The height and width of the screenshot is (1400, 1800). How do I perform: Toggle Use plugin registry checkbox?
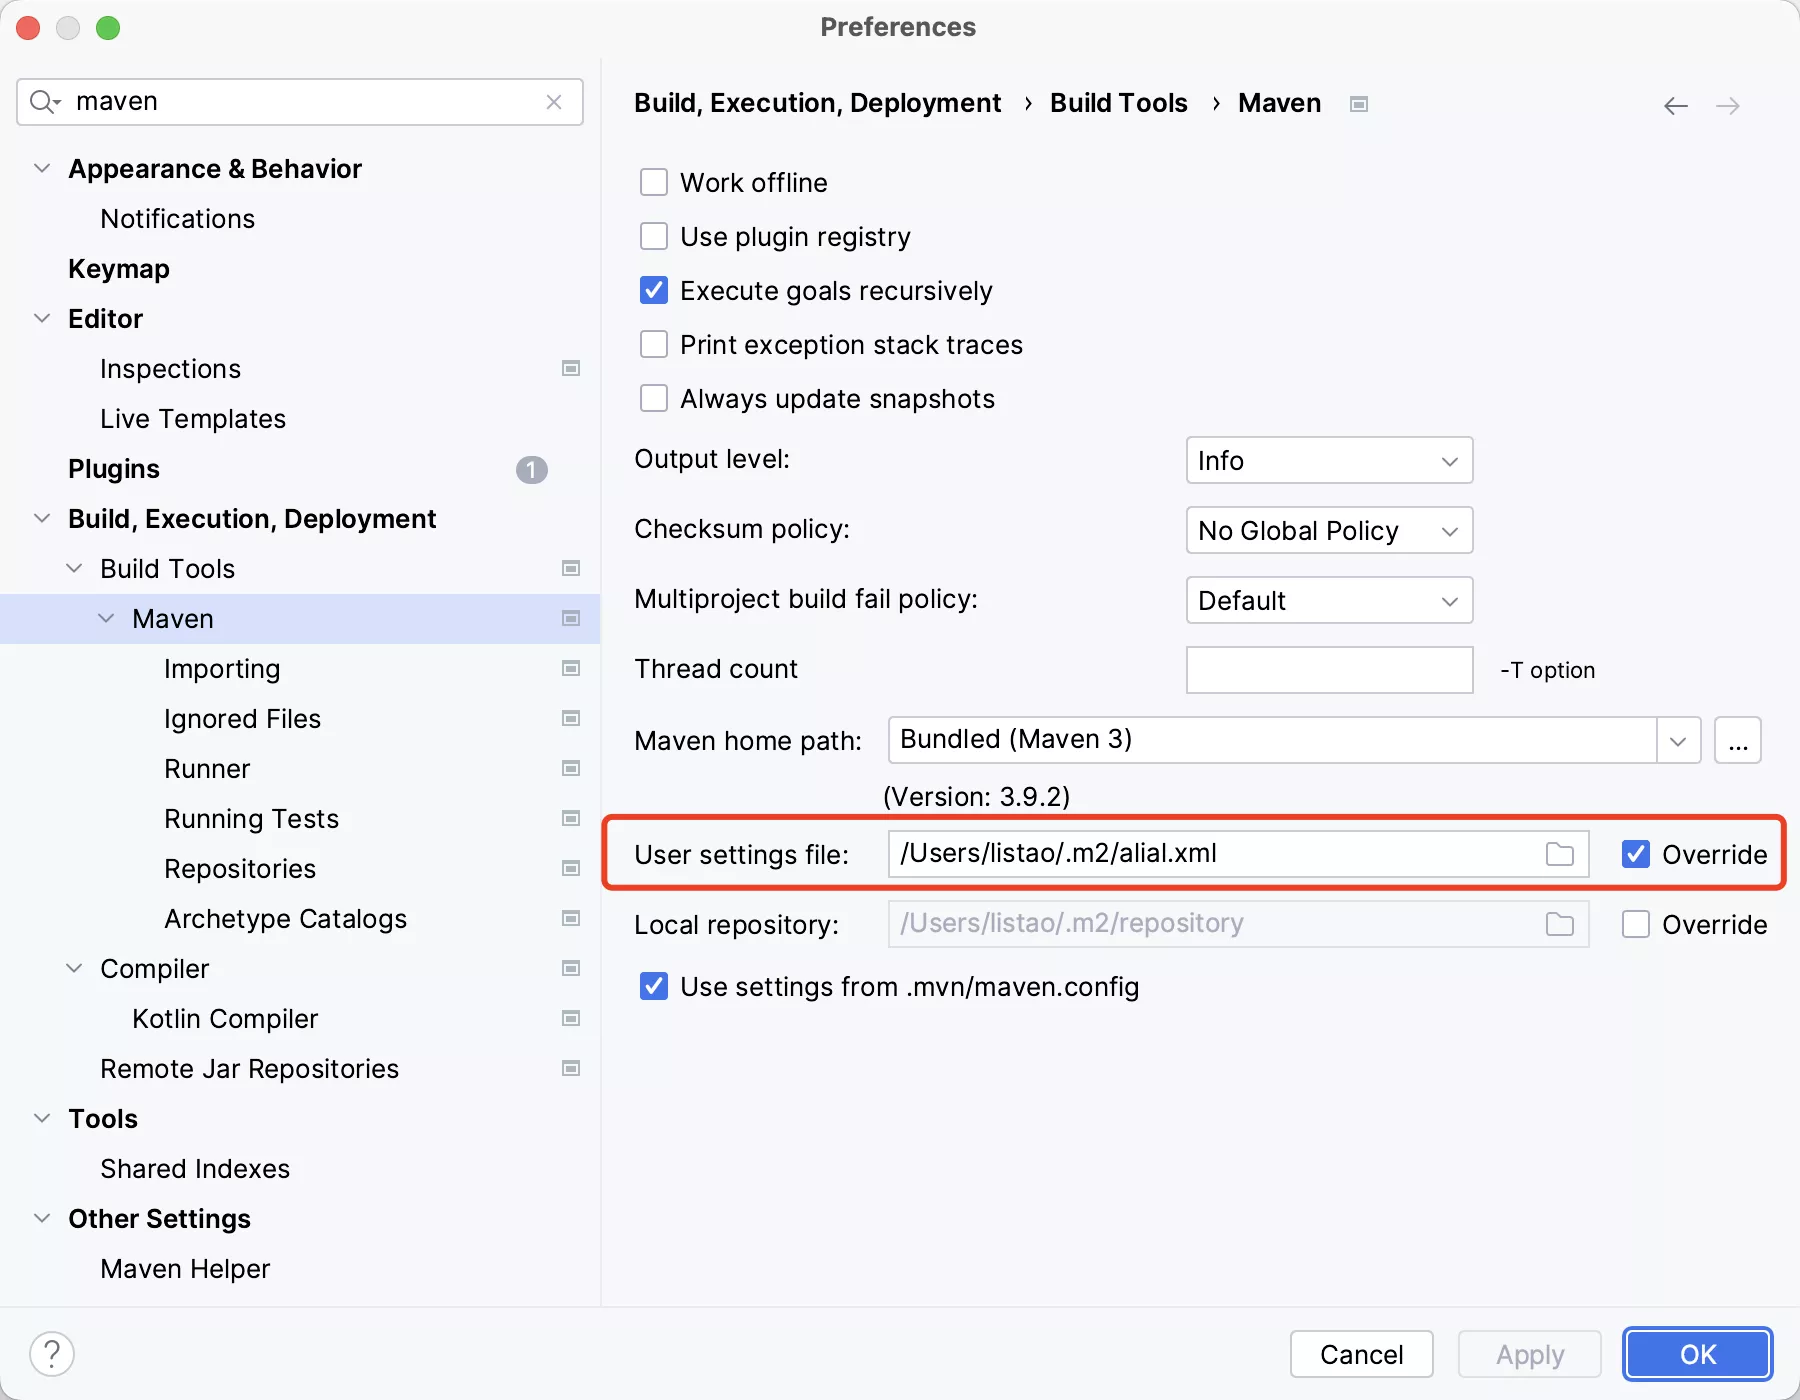pyautogui.click(x=654, y=236)
